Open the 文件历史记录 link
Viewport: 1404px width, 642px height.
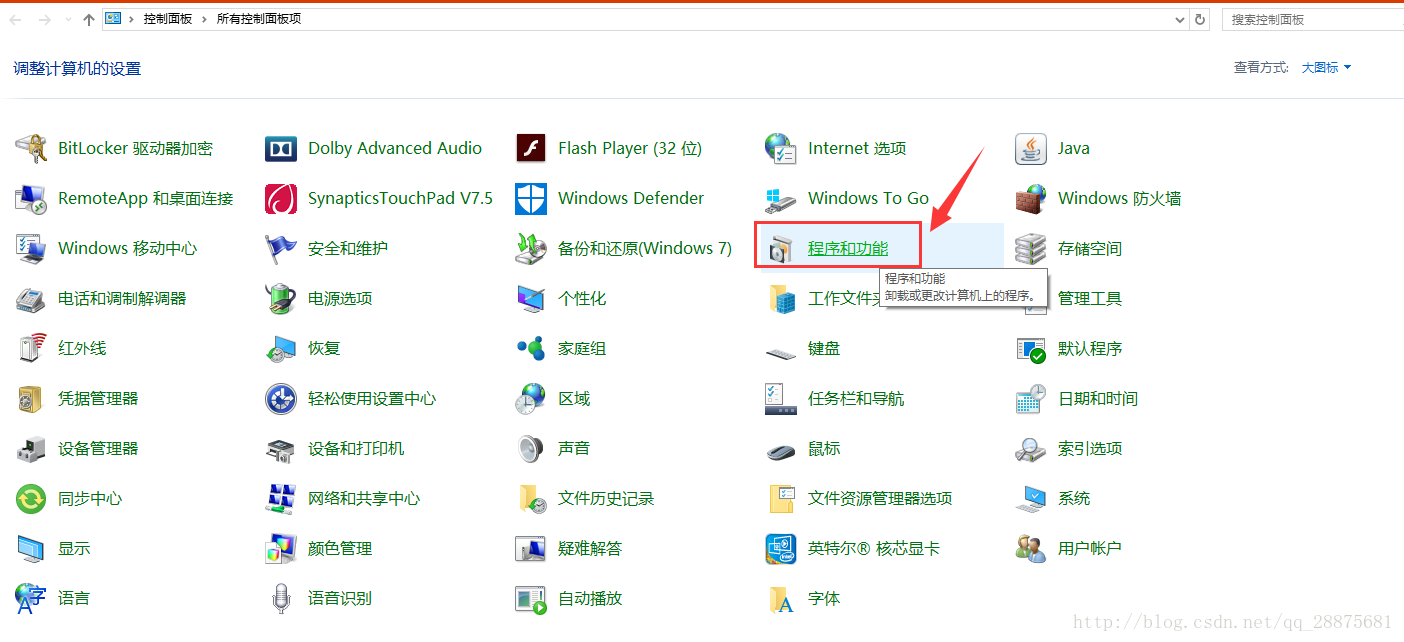tap(606, 498)
